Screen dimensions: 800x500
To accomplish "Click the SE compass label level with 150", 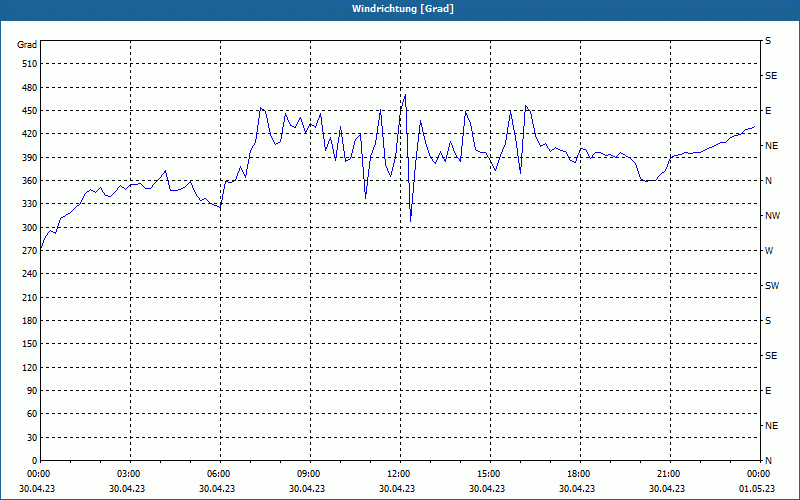I will (x=771, y=356).
